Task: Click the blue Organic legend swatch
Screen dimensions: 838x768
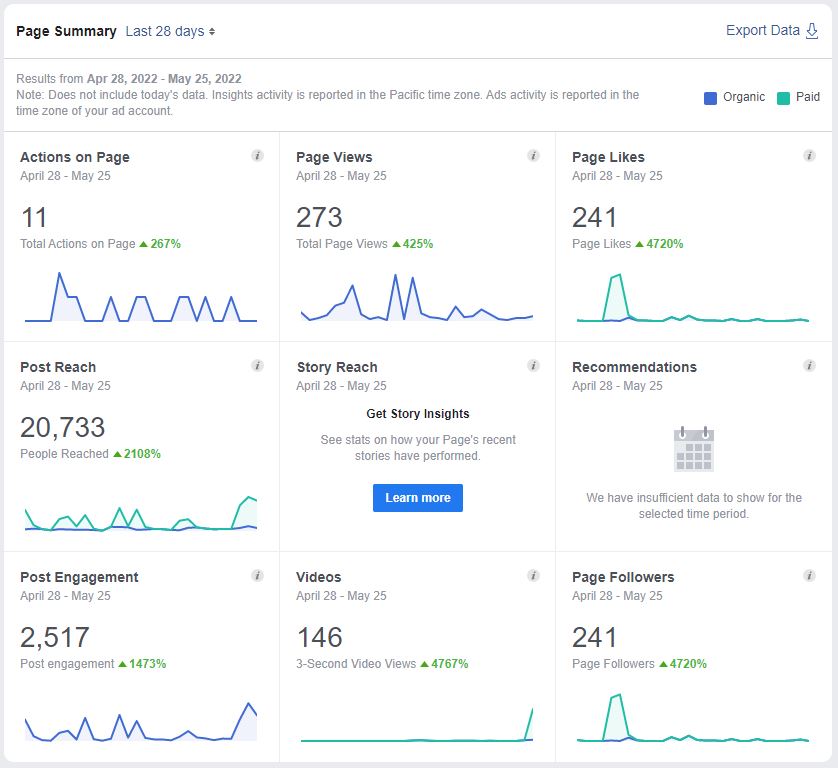Action: coord(710,98)
